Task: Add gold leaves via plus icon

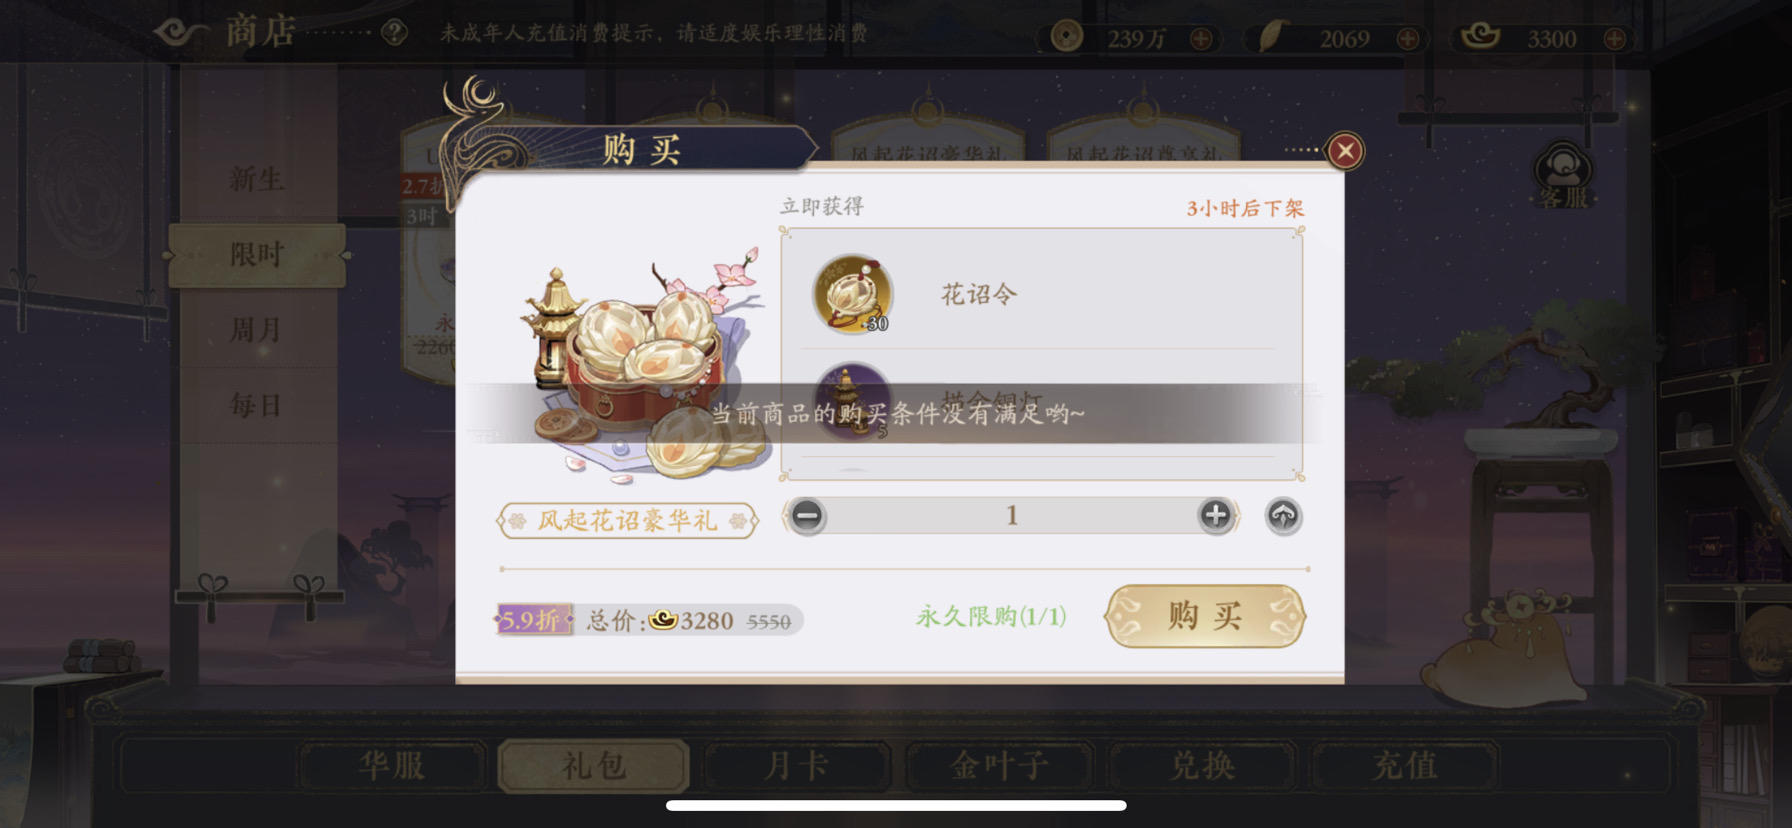Action: [x=1407, y=39]
